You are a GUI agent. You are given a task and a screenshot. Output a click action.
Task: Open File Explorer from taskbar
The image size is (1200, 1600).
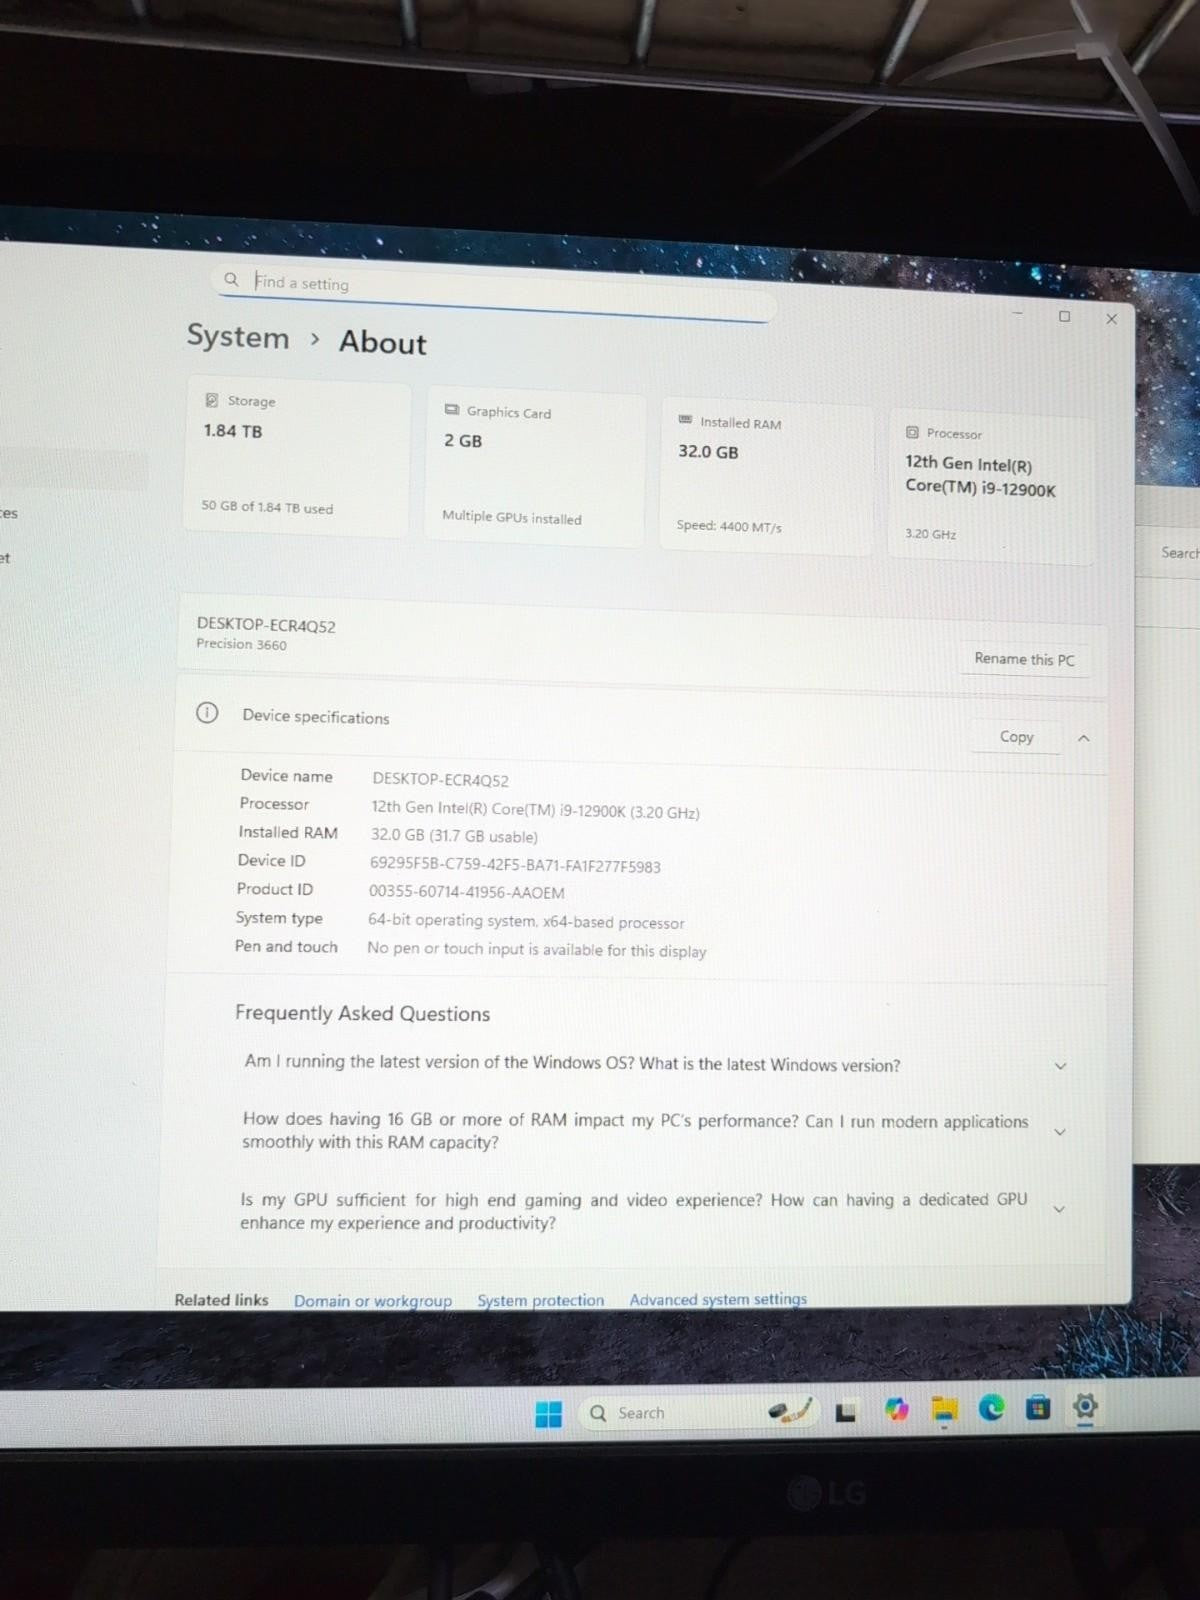point(944,1410)
